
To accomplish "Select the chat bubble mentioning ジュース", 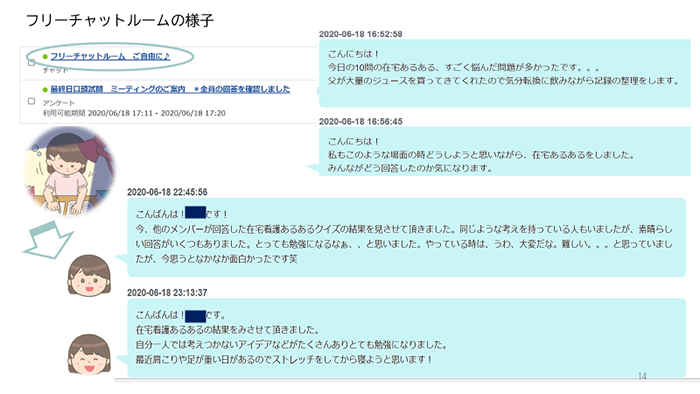I will point(505,73).
